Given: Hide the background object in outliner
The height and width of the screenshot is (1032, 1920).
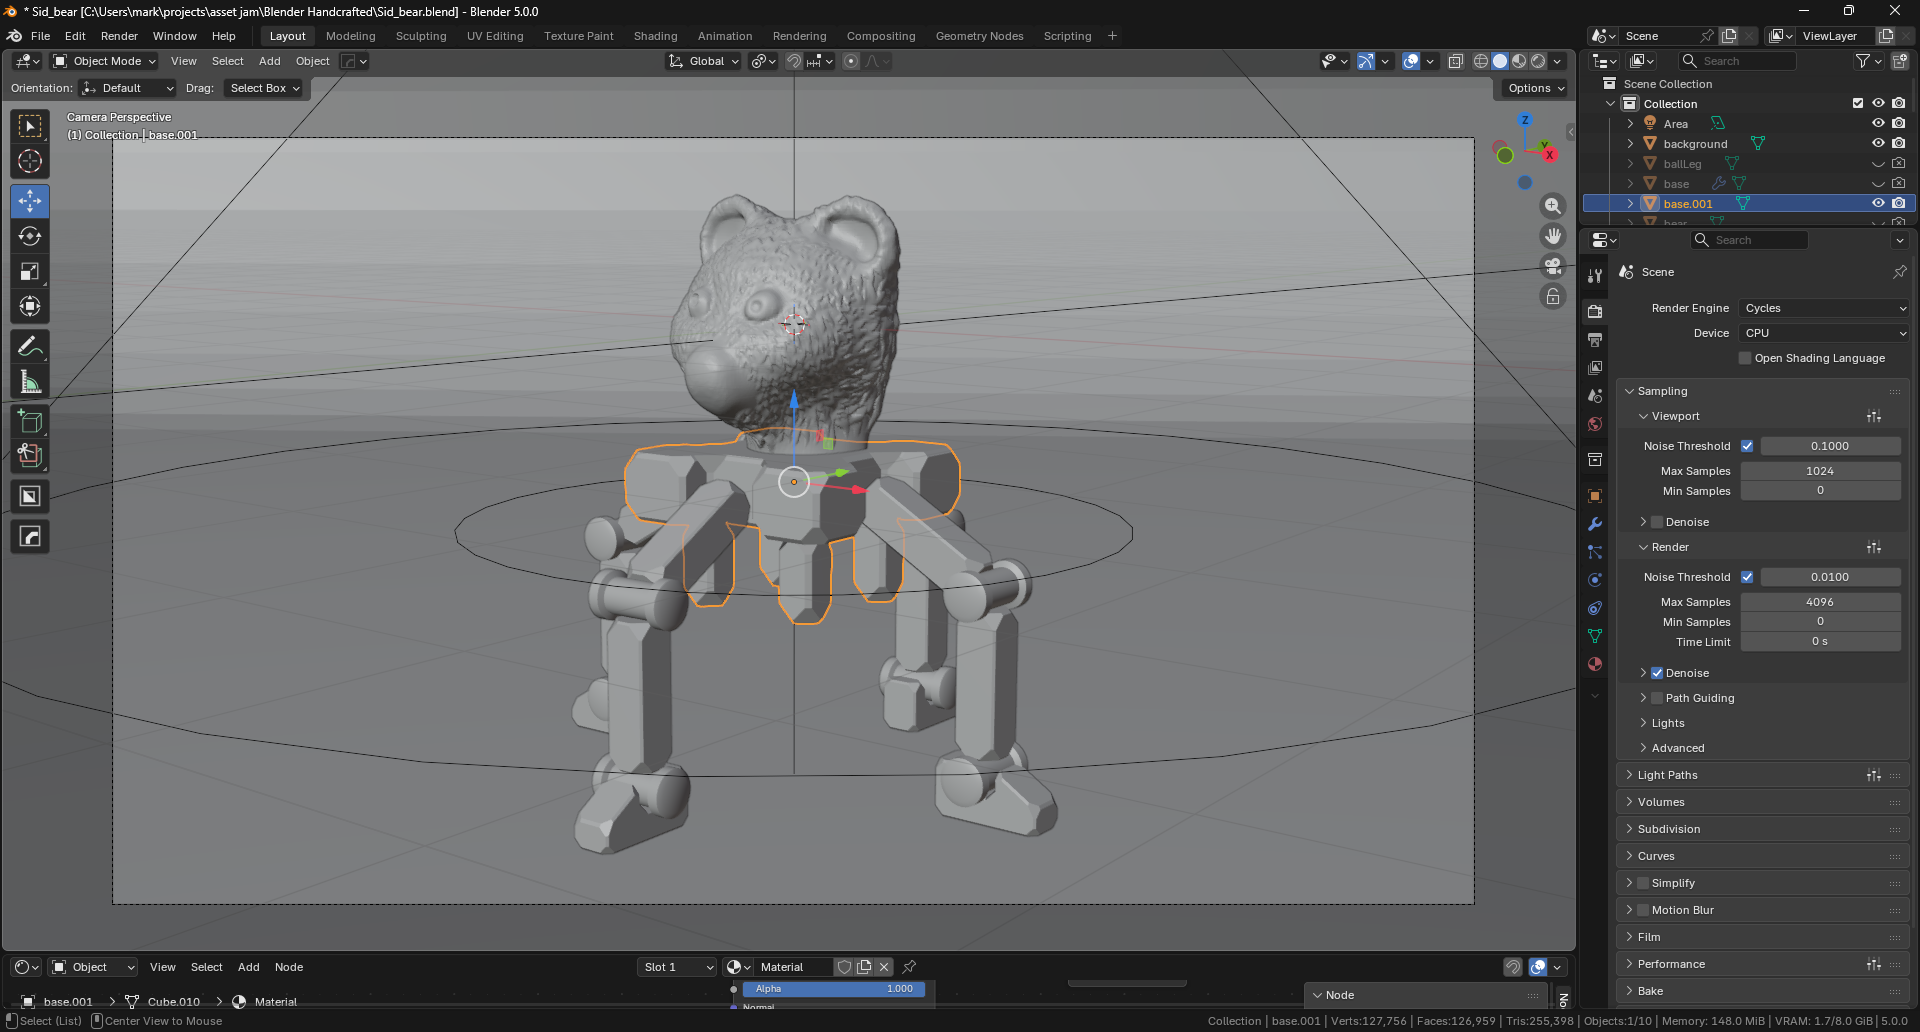Looking at the screenshot, I should [1878, 143].
